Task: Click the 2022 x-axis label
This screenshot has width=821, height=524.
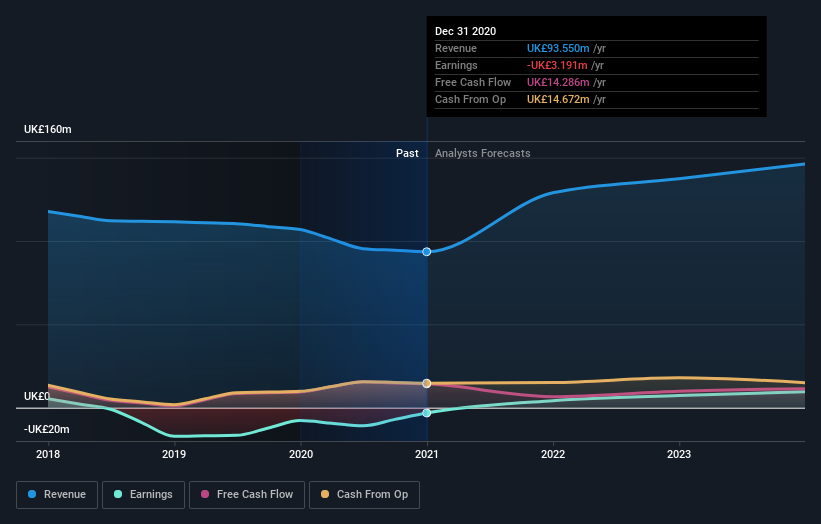Action: point(553,454)
